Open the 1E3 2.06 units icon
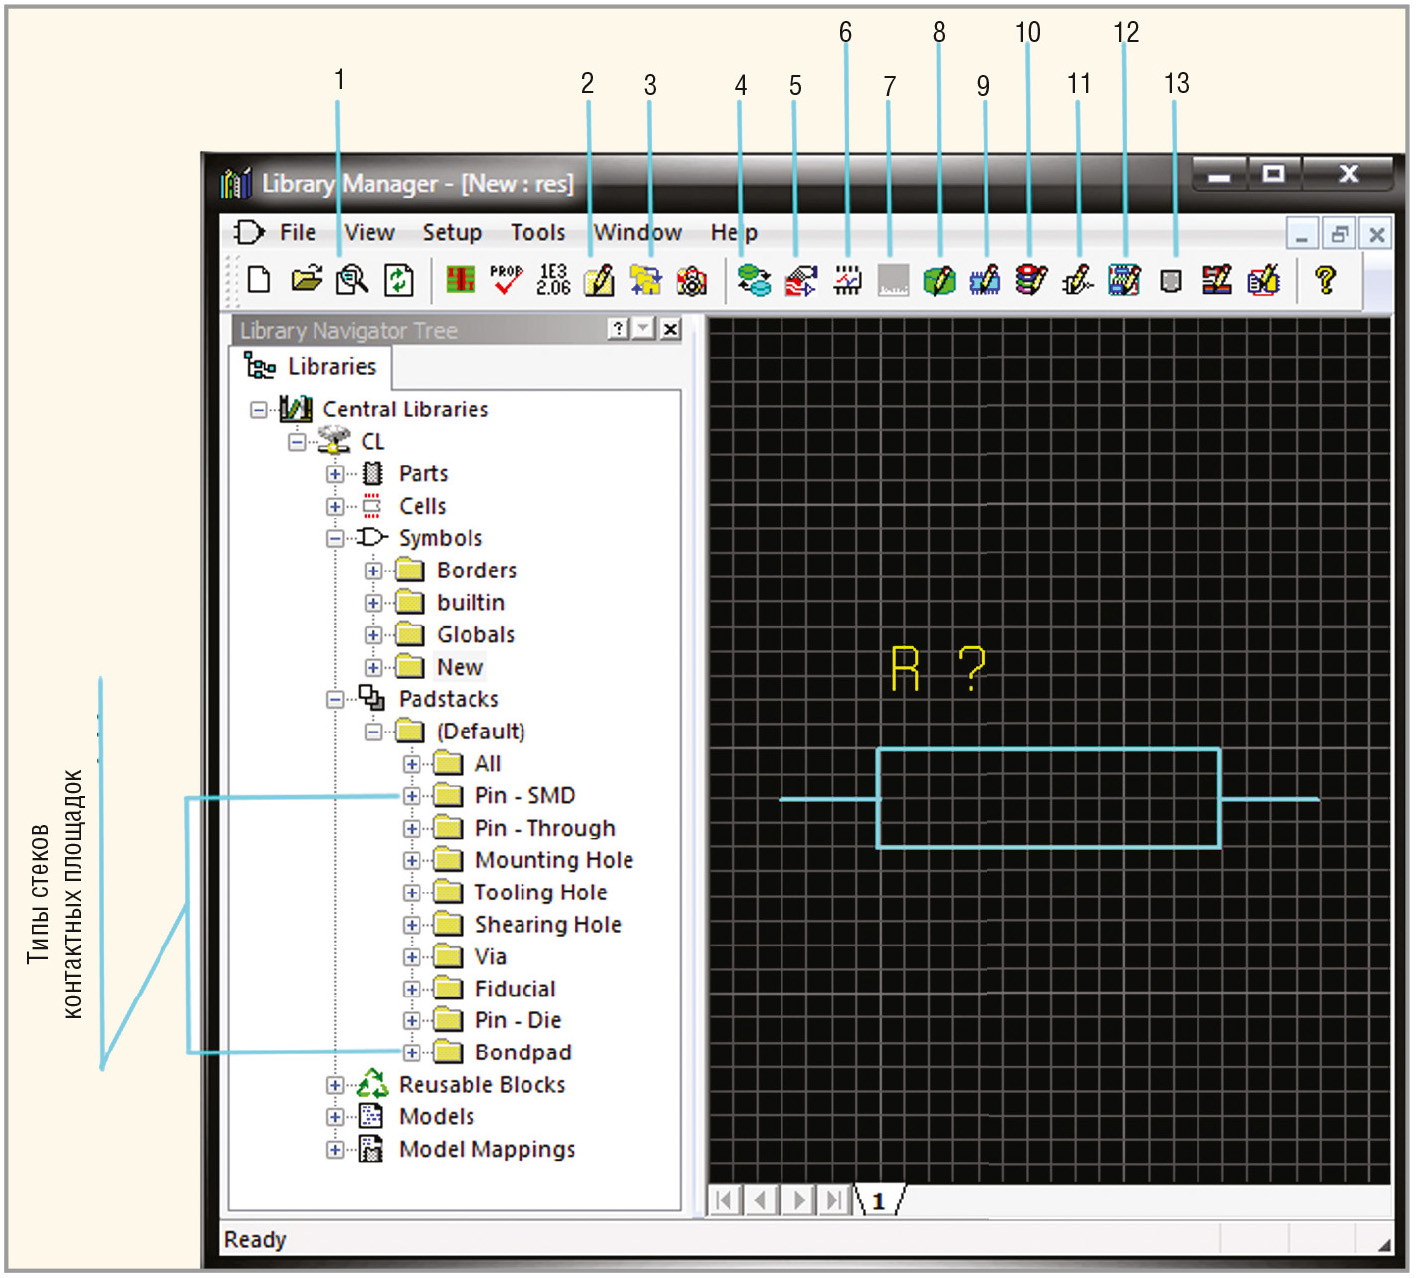The height and width of the screenshot is (1278, 1418). pyautogui.click(x=553, y=280)
